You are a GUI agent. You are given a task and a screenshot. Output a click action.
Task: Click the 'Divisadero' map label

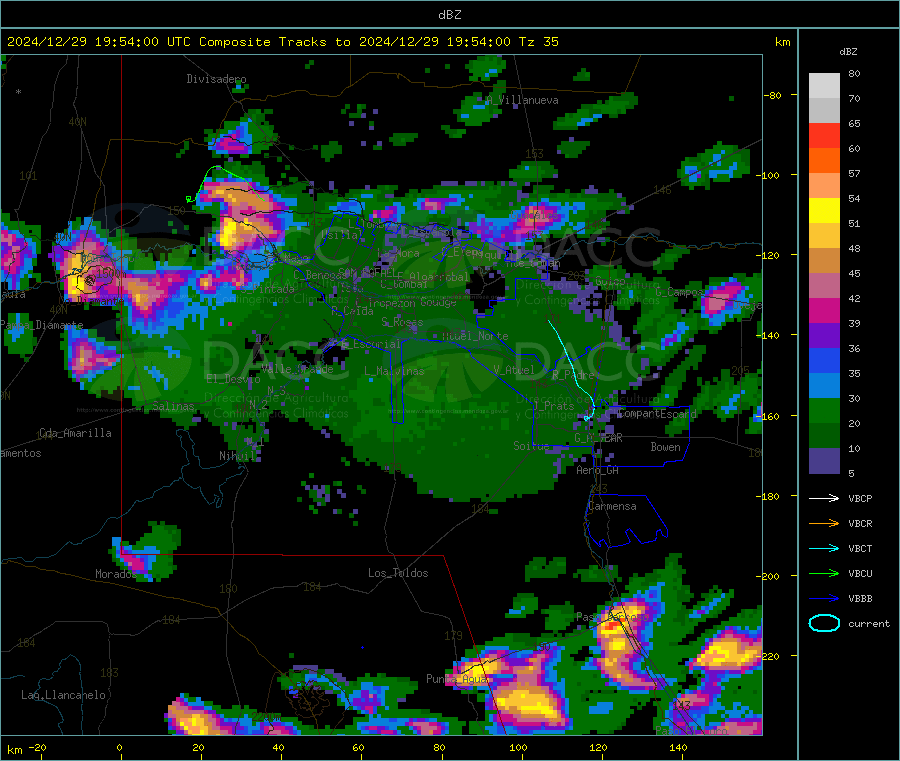(216, 79)
